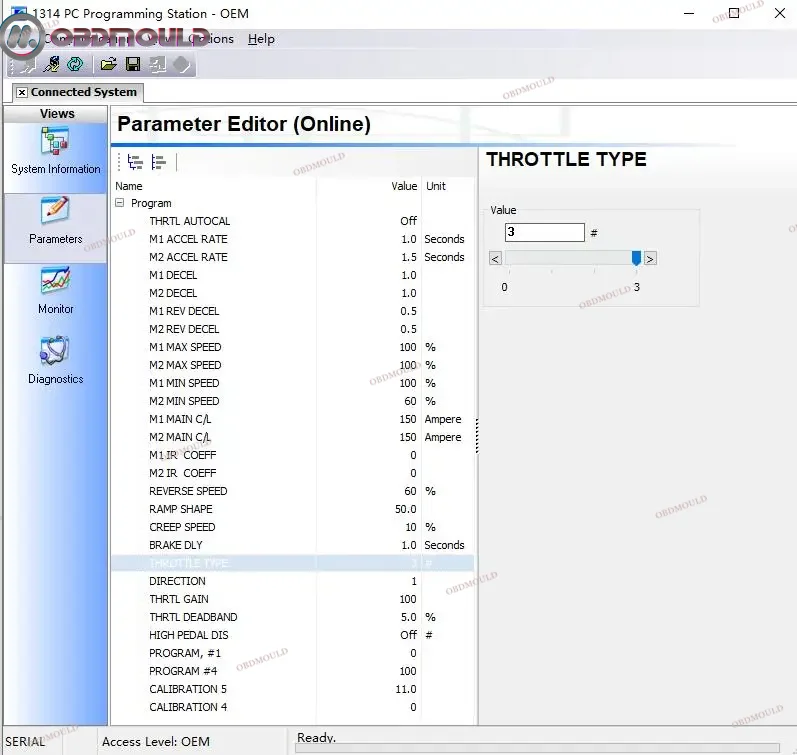Viewport: 797px width, 755px height.
Task: Click the throttle type Value input field
Action: 543,232
